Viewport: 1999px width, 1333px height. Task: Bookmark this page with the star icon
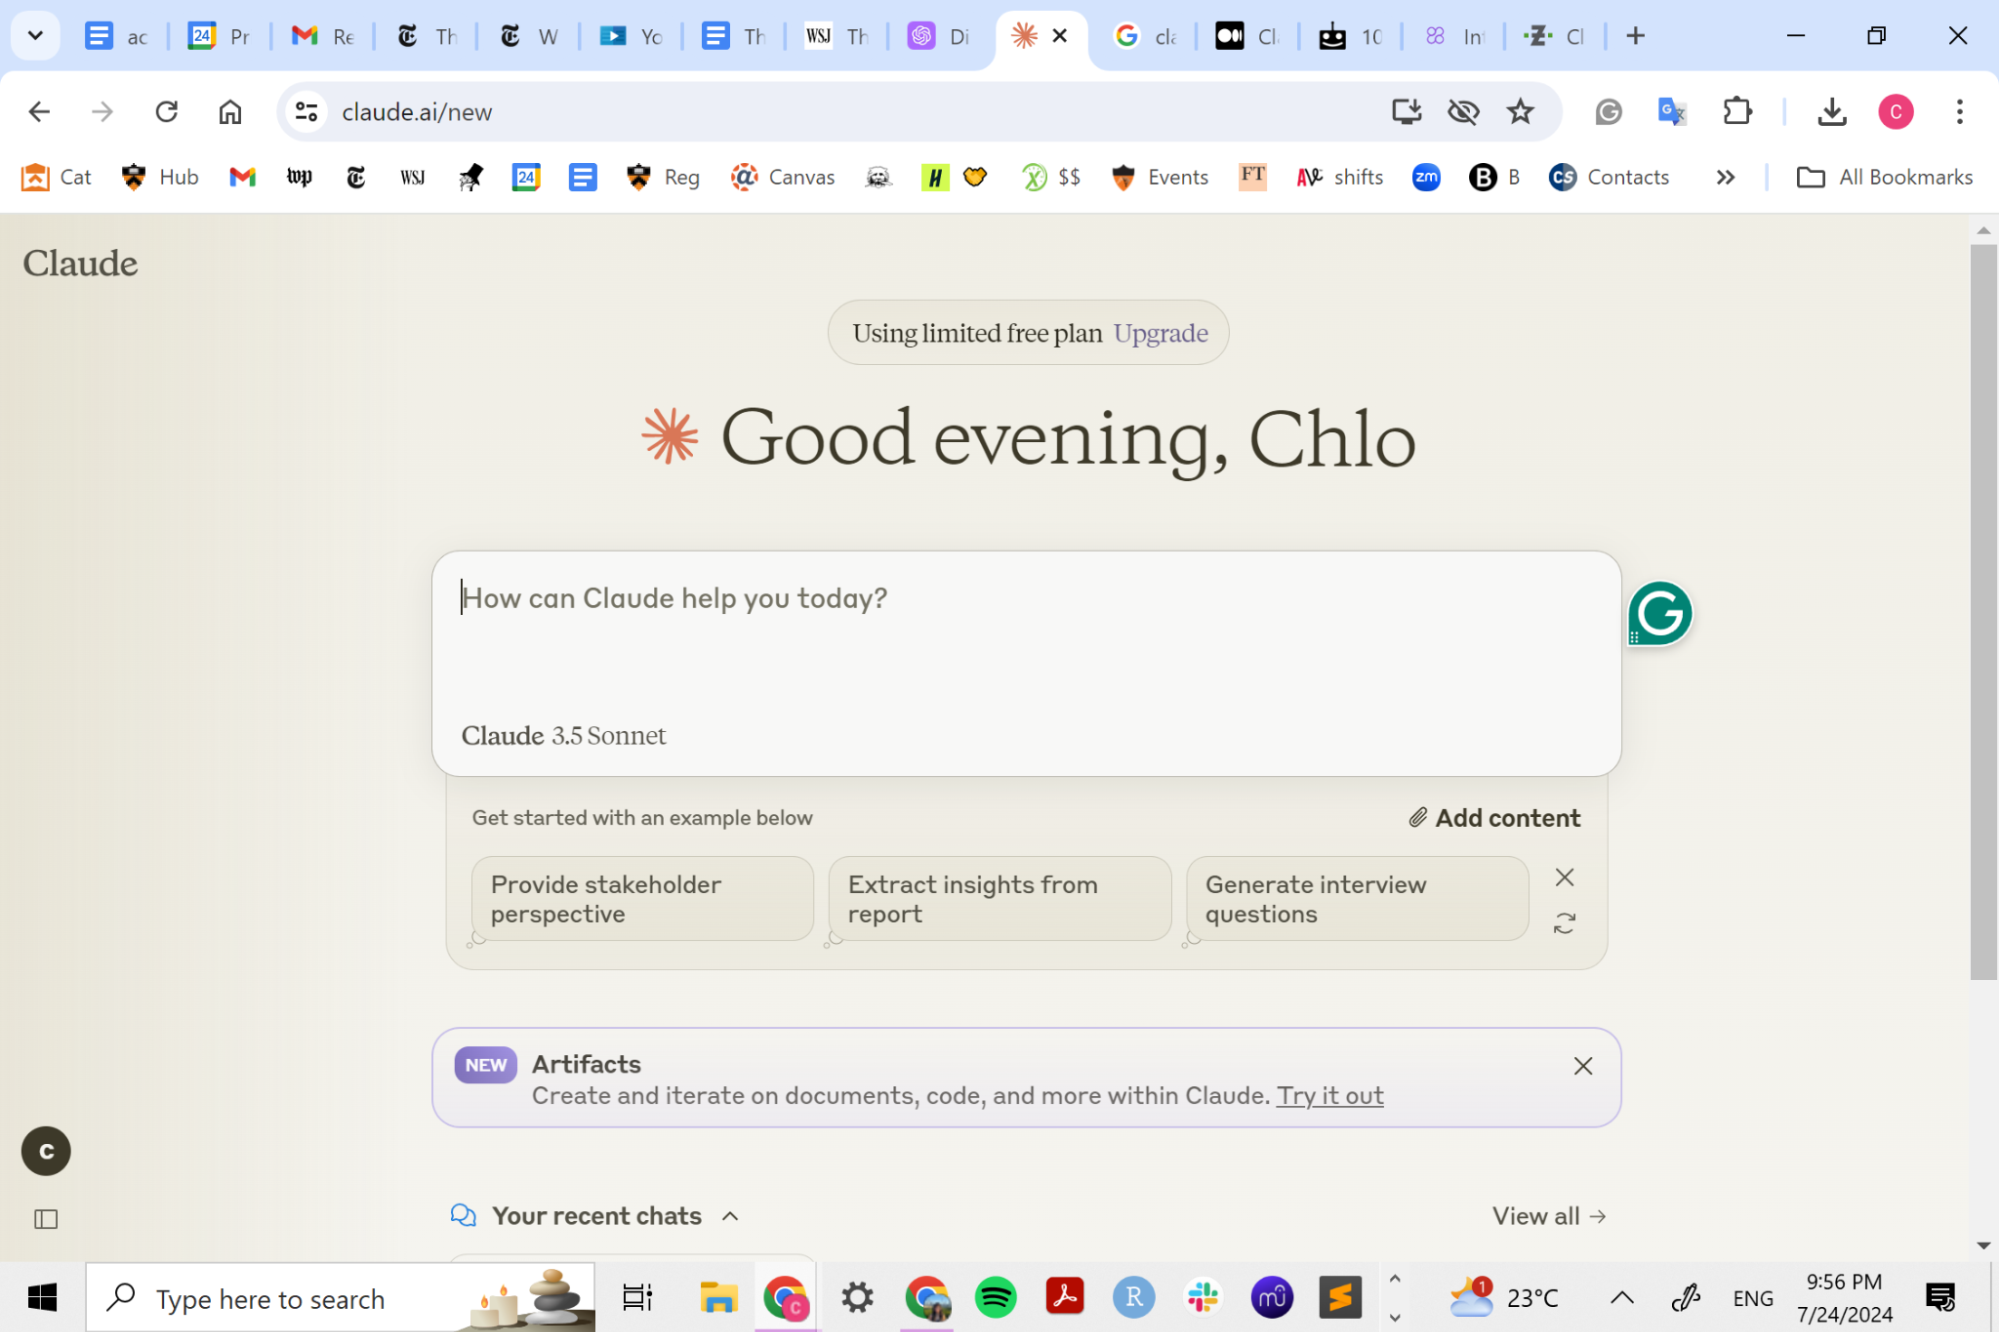pyautogui.click(x=1519, y=111)
